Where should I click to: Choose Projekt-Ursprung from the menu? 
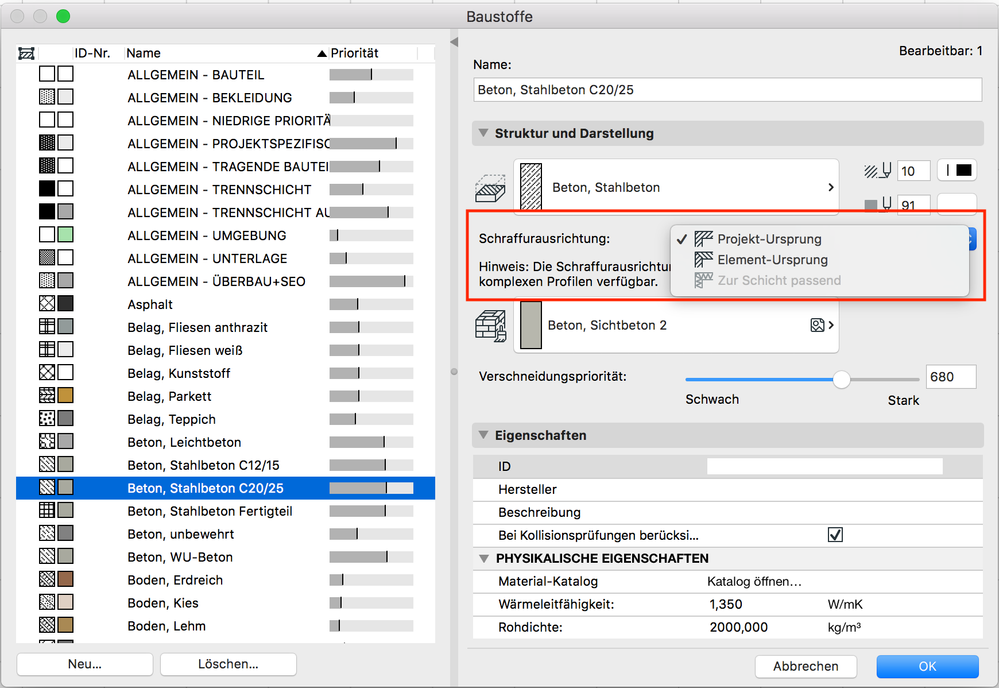point(769,239)
